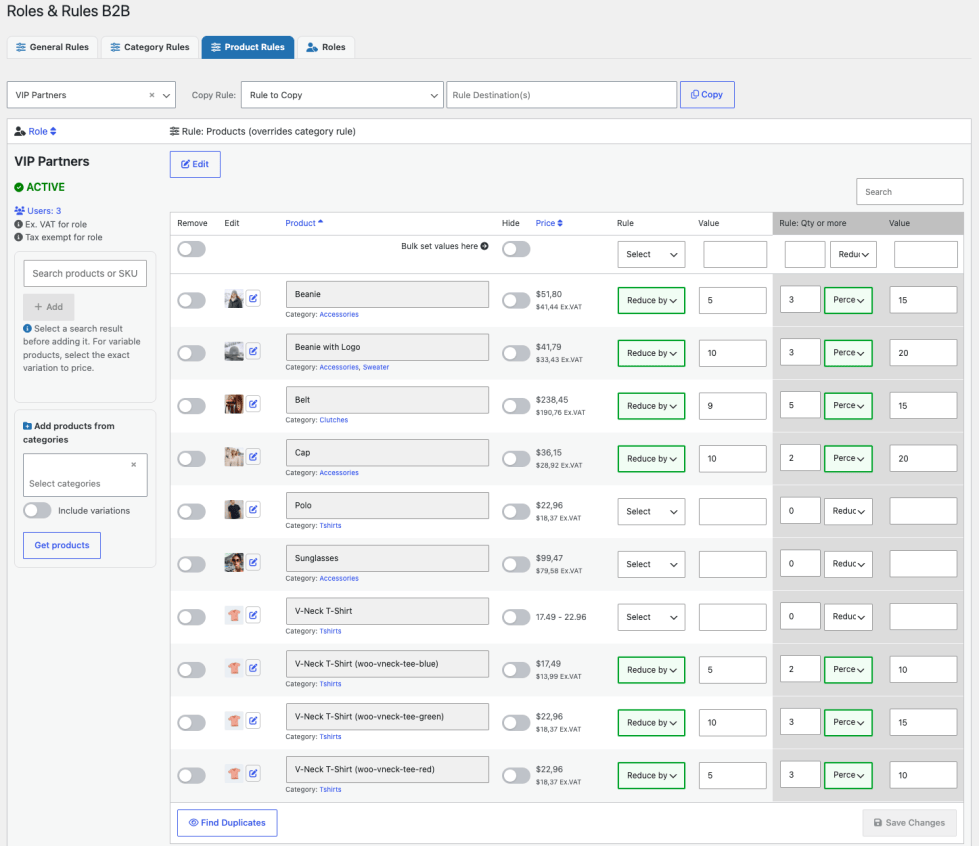Viewport: 979px width, 846px height.
Task: Click the green ACTIVE status checkmark
Action: point(19,187)
